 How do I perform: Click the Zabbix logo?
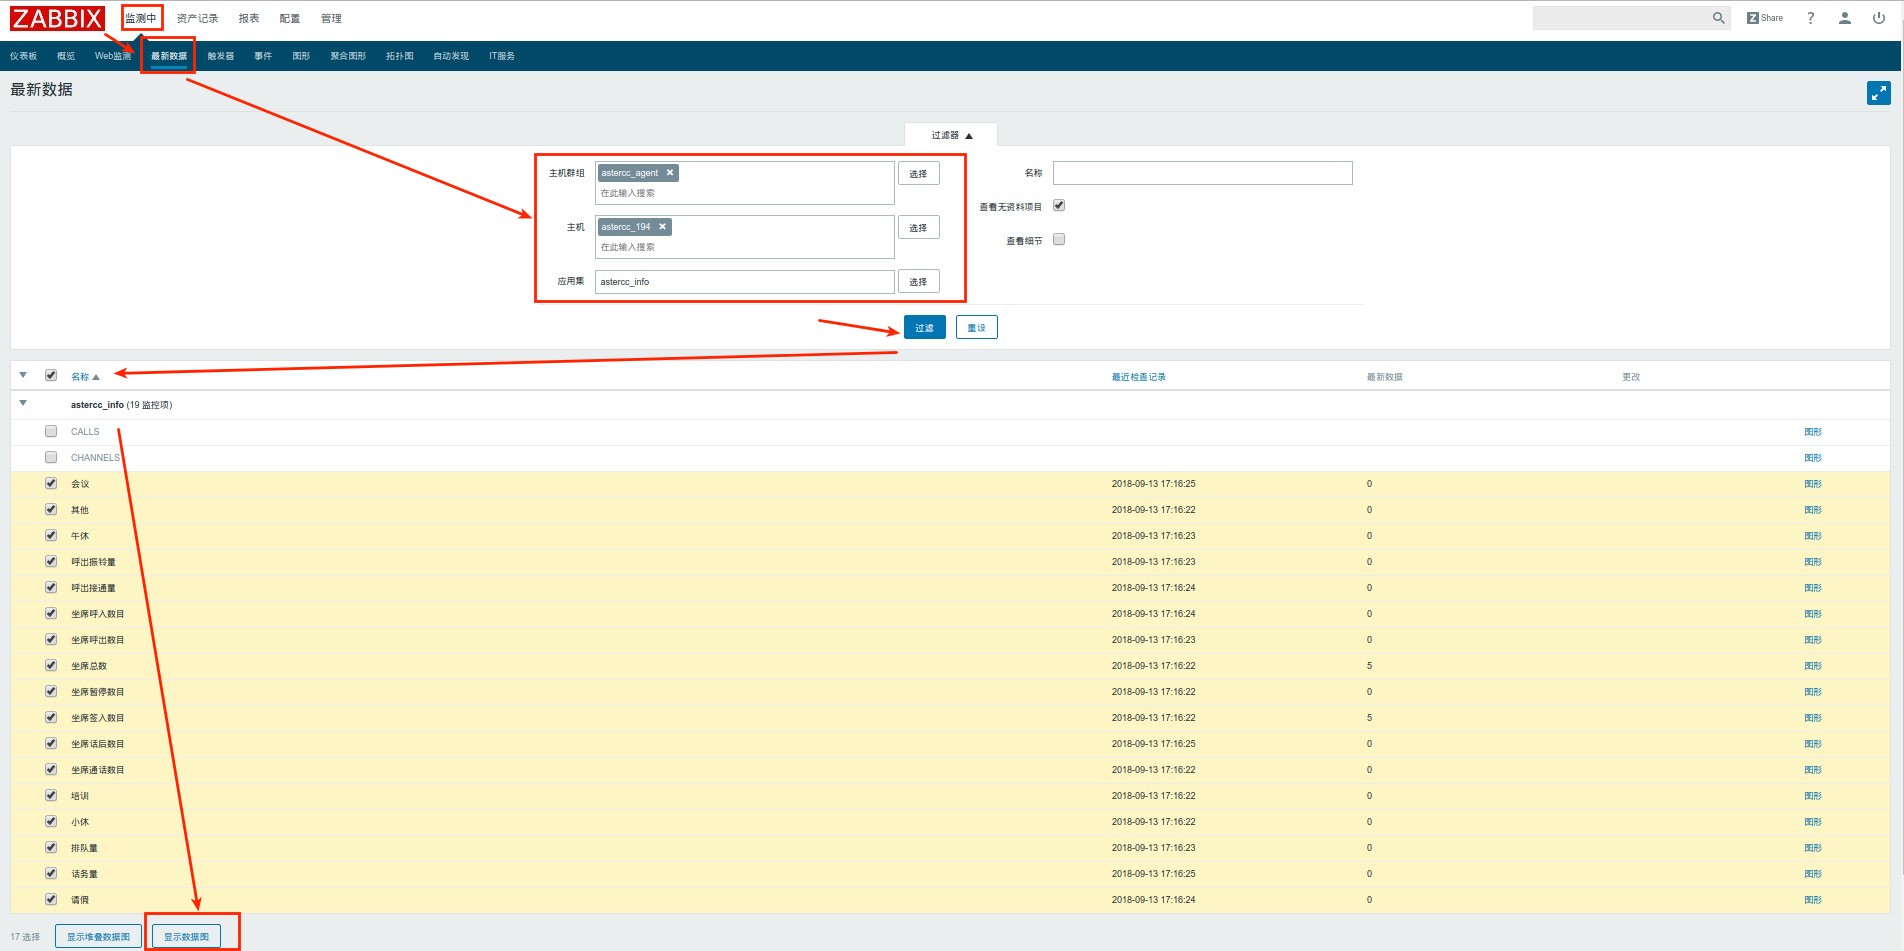57,18
